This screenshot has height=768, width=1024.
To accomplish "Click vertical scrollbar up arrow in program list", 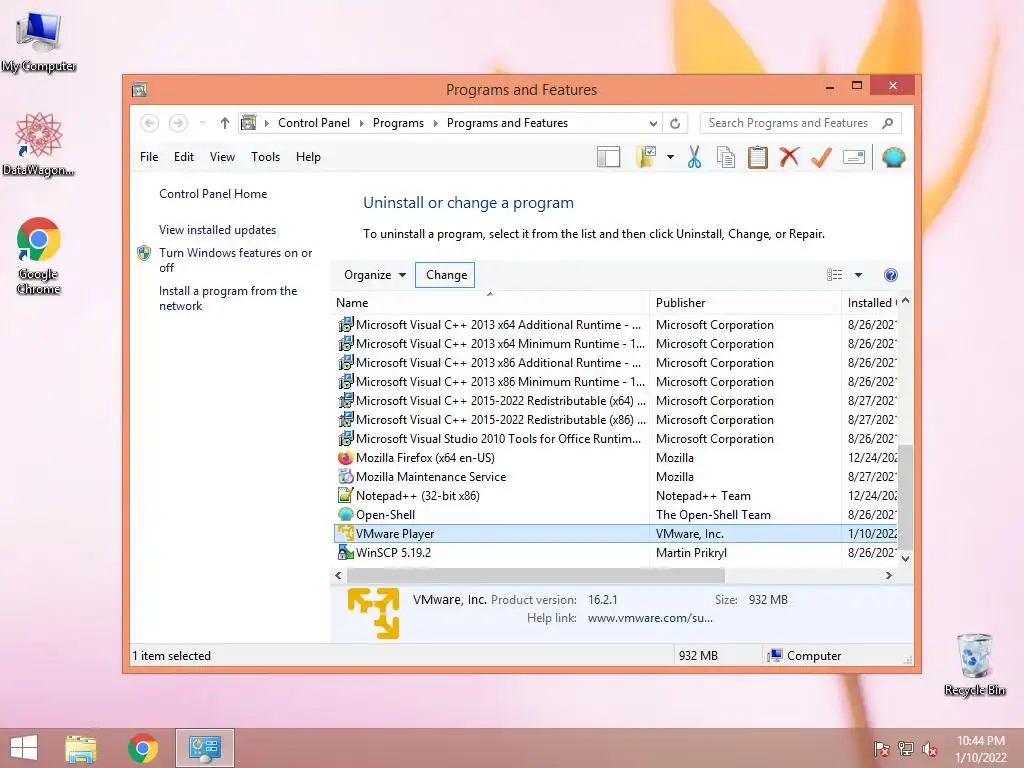I will pos(905,301).
